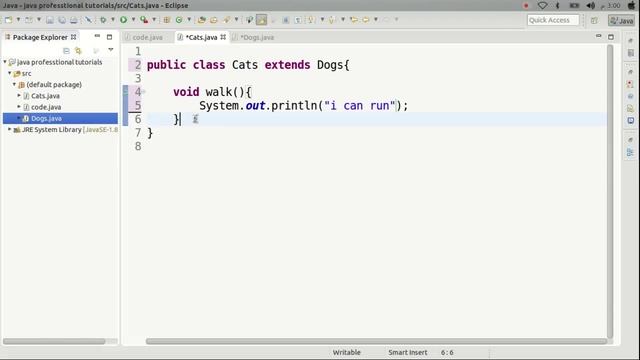Collapse the src folder node
The image size is (640, 360).
tap(10, 73)
